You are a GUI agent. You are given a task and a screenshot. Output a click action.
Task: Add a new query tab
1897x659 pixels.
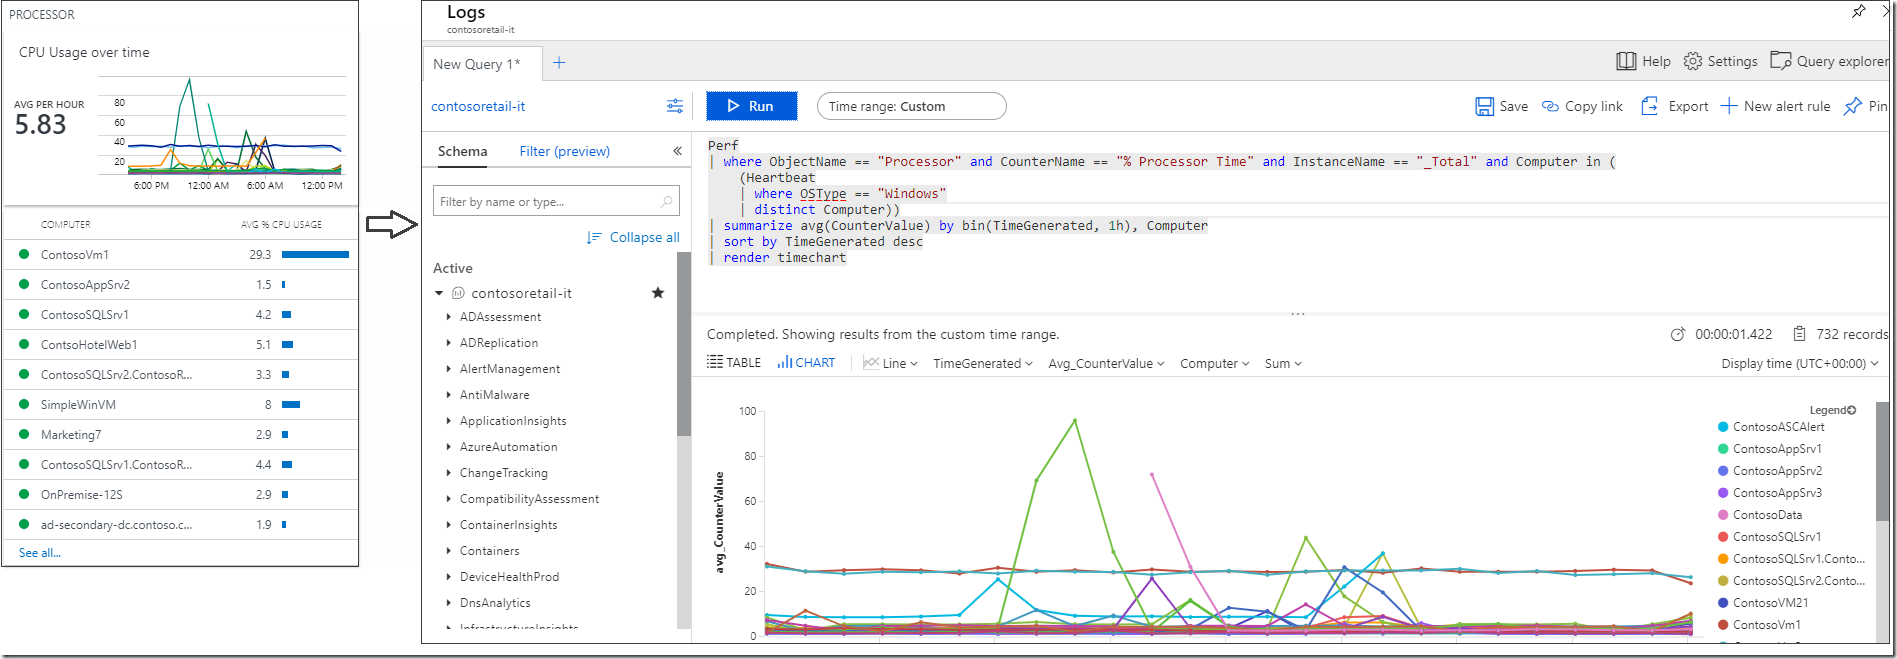[x=559, y=63]
